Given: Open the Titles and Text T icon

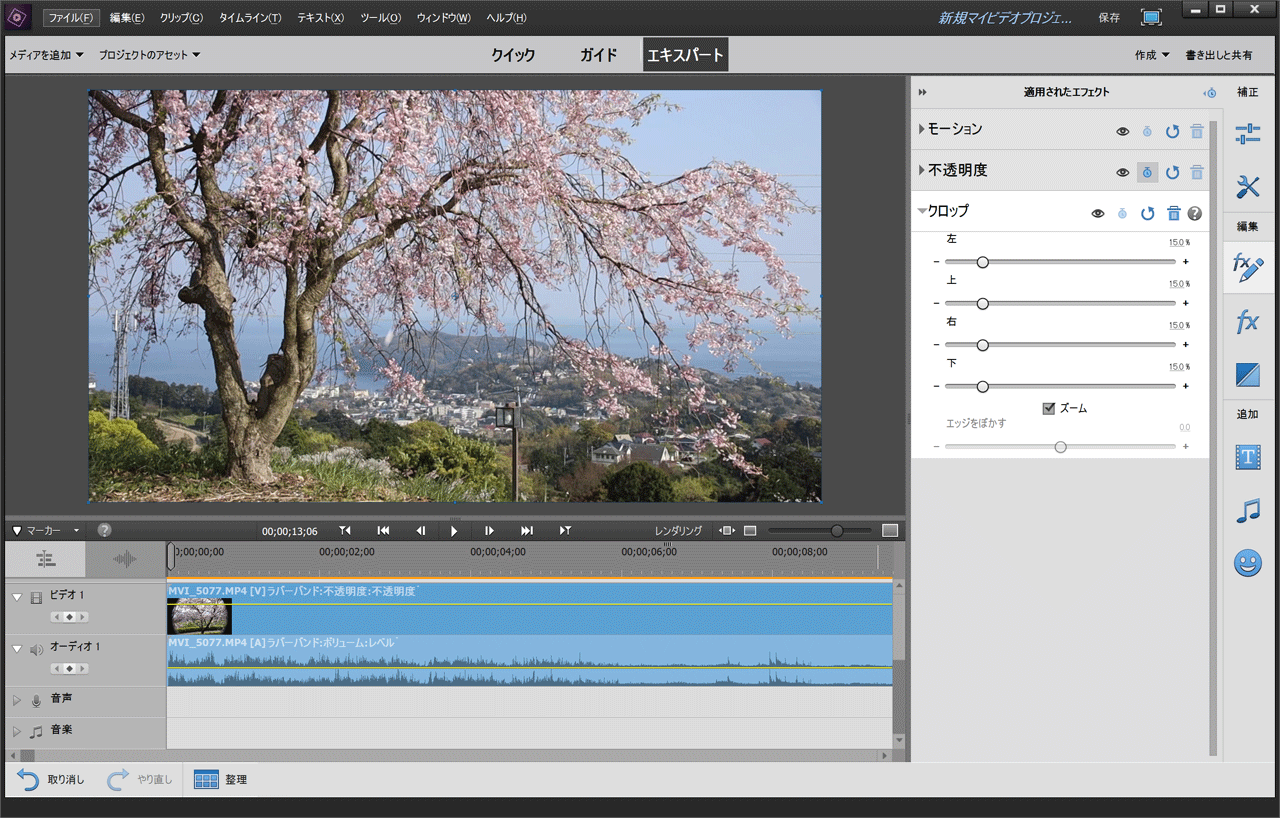Looking at the screenshot, I should click(1247, 457).
